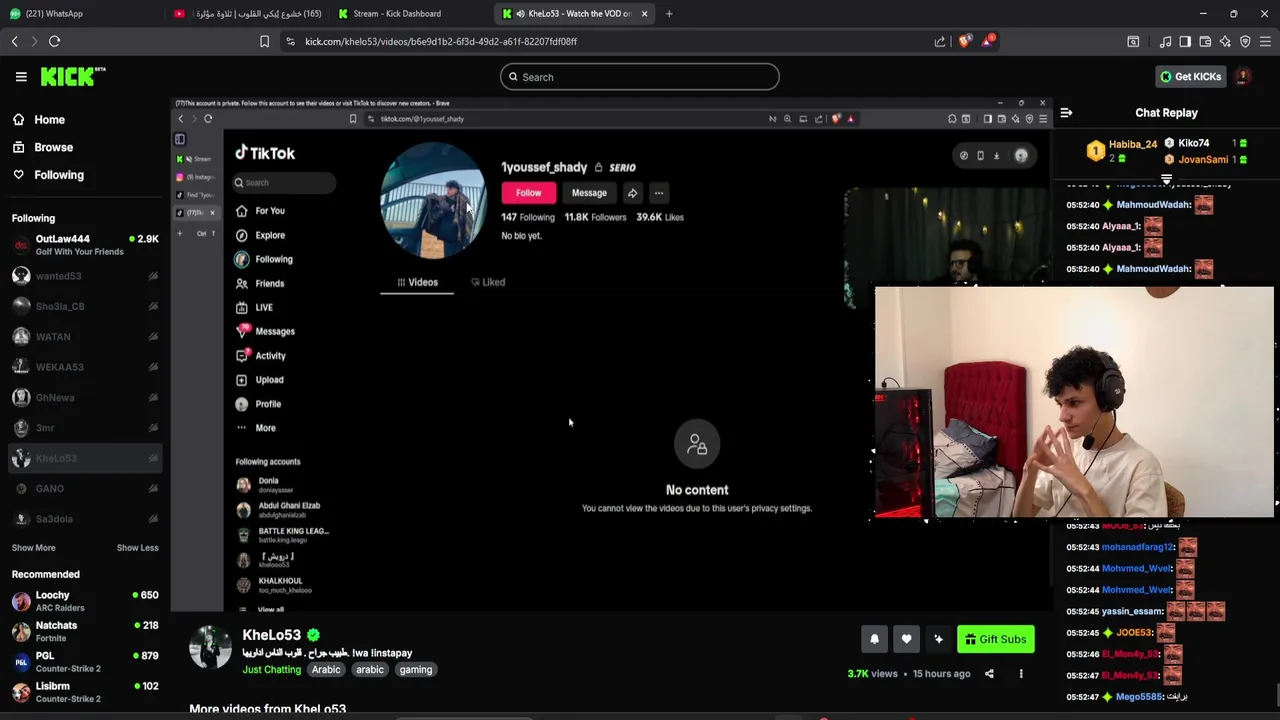The width and height of the screenshot is (1280, 720).
Task: Click the gaming tag
Action: point(416,670)
